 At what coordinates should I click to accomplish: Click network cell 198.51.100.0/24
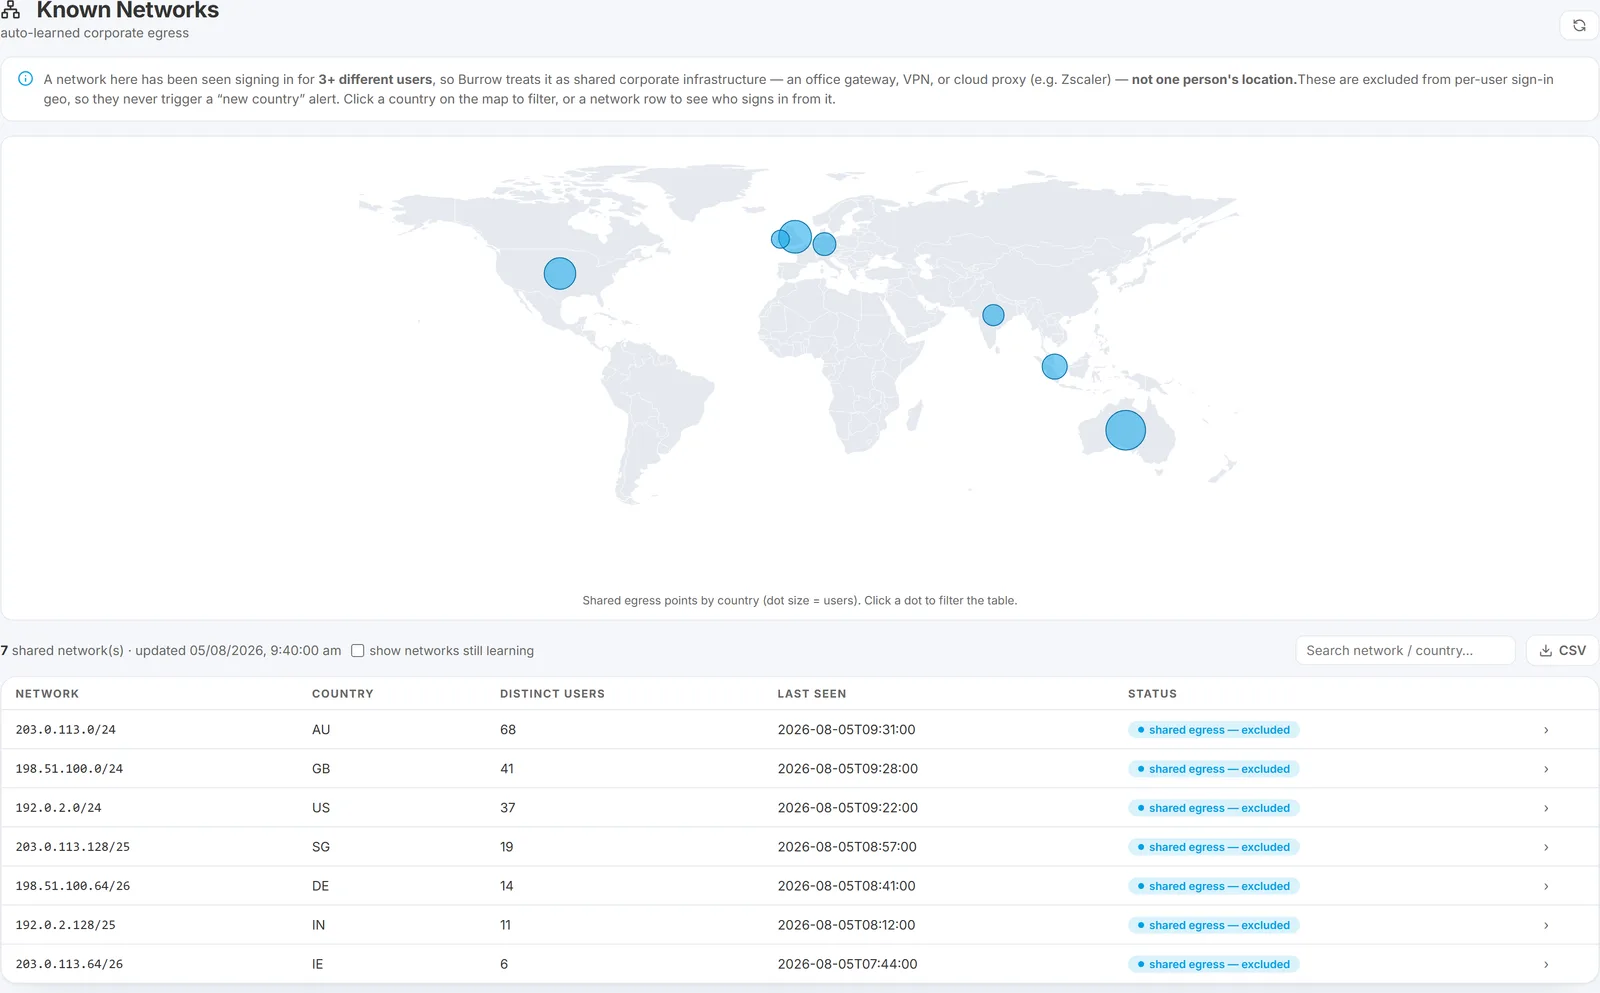click(69, 769)
